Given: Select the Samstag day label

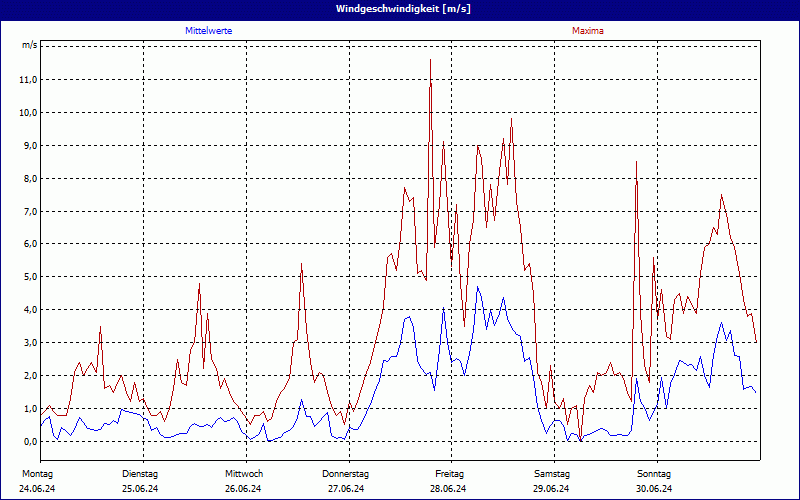Looking at the screenshot, I should click(552, 473).
